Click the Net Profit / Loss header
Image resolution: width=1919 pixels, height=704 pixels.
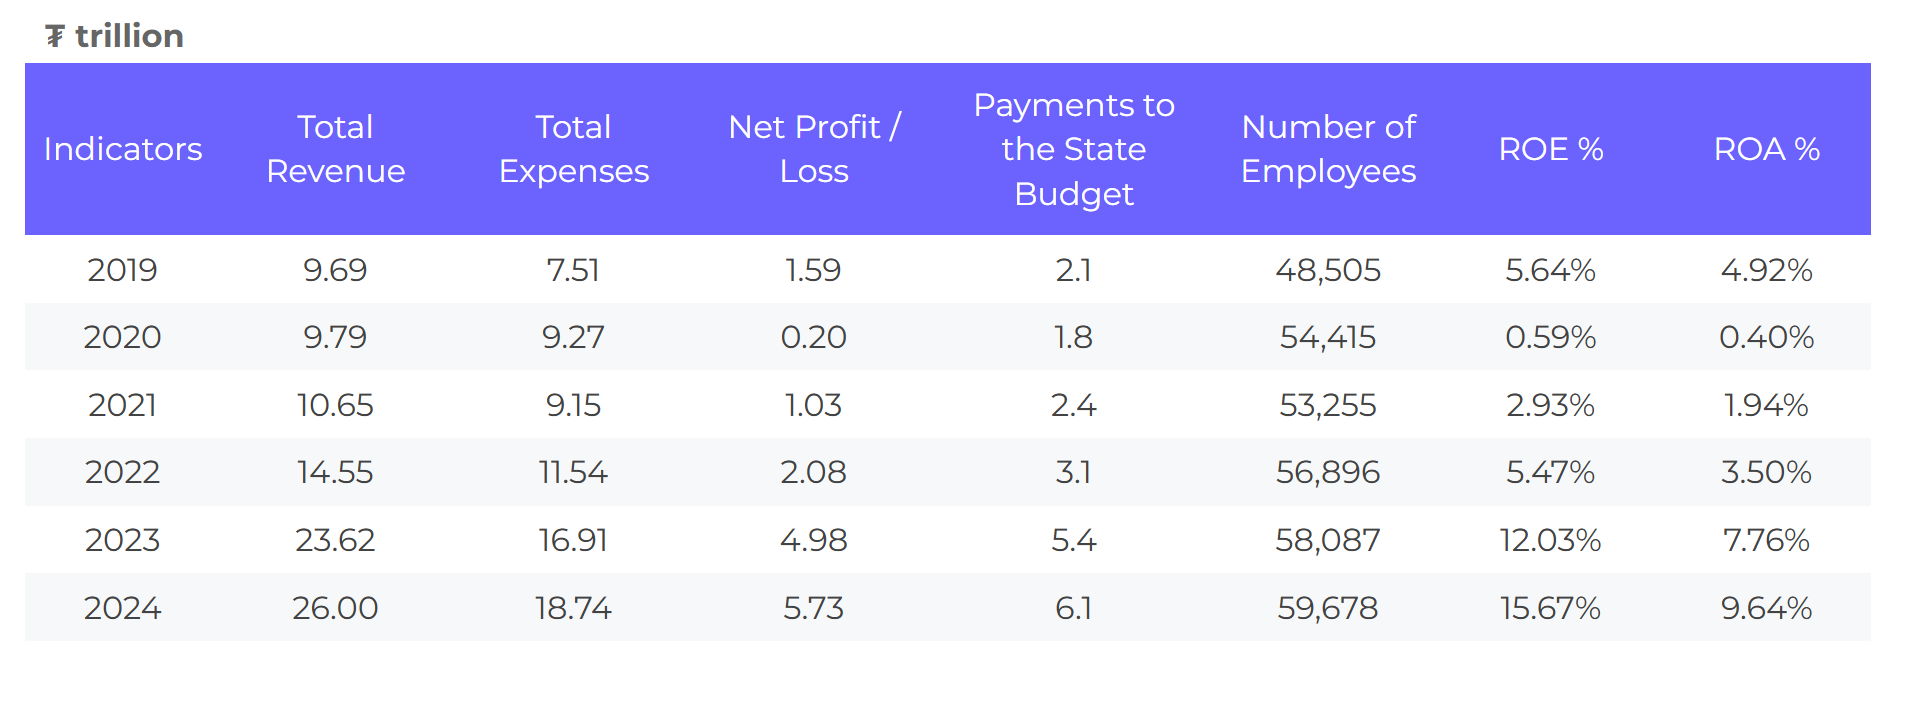coord(814,149)
